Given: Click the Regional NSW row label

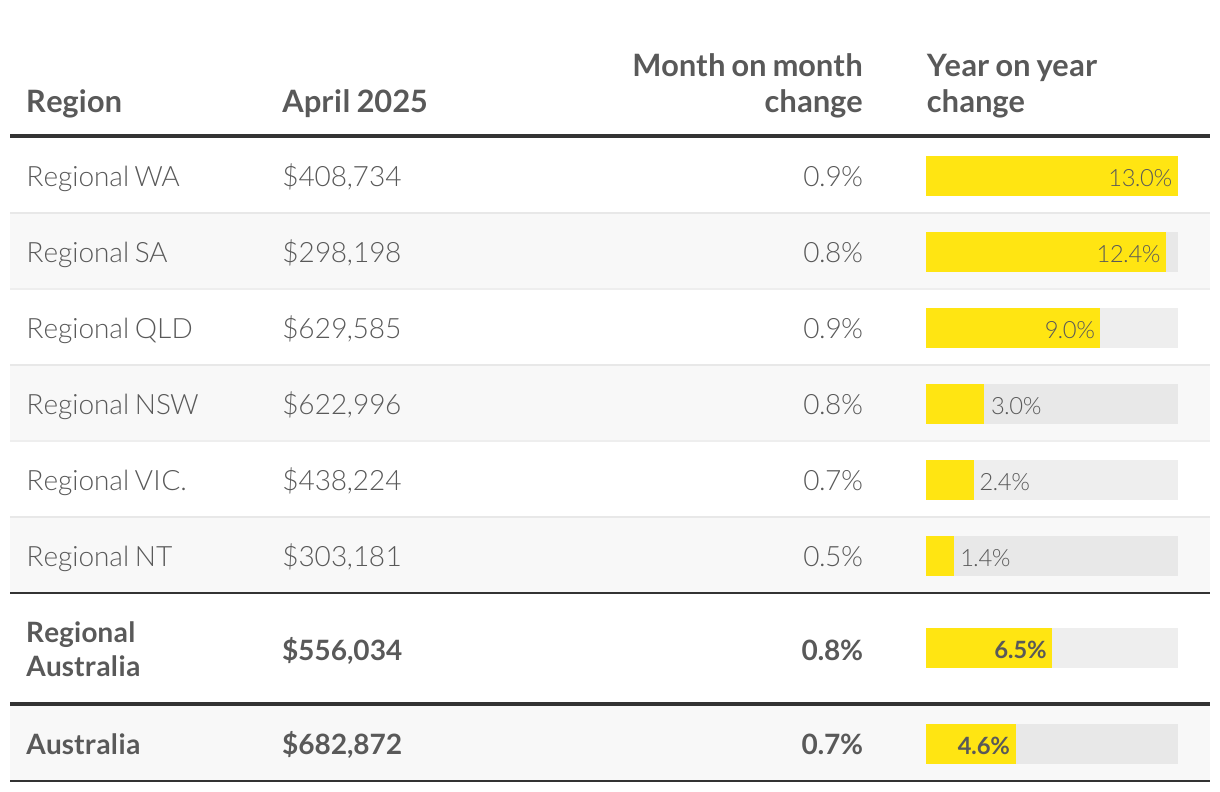Looking at the screenshot, I should tap(112, 405).
